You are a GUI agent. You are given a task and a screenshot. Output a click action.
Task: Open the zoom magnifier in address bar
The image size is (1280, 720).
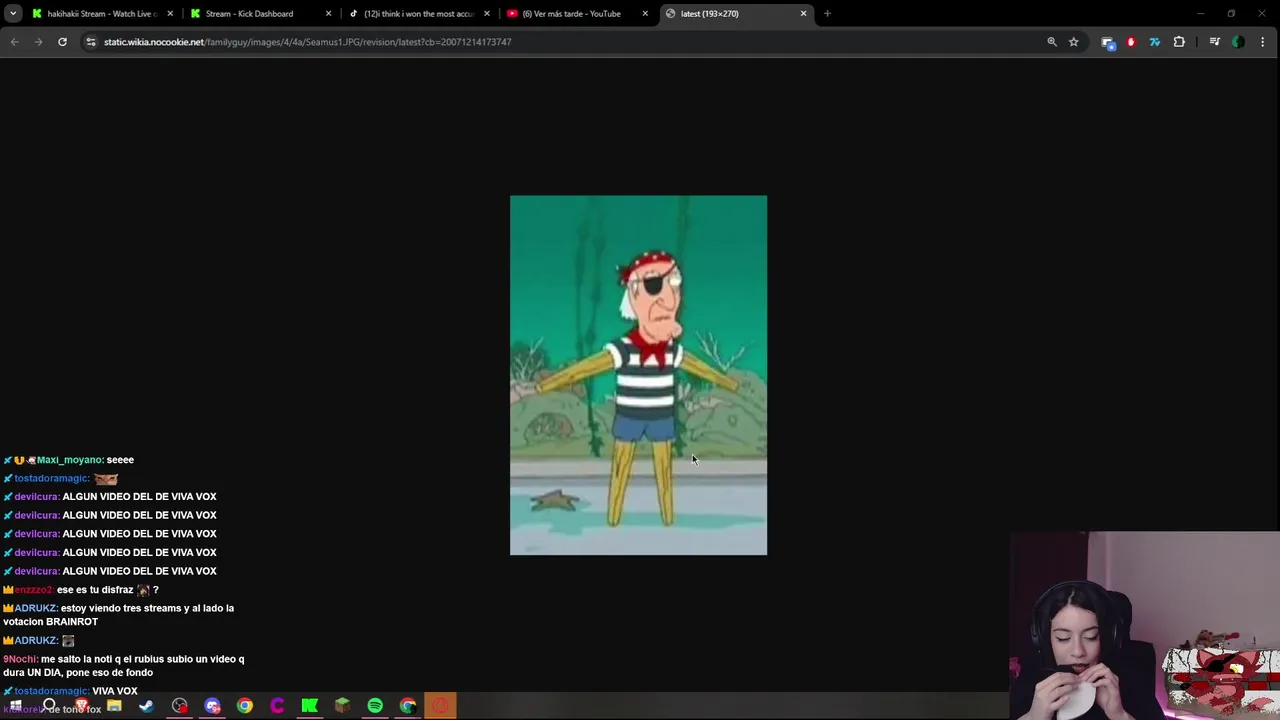coord(1052,42)
